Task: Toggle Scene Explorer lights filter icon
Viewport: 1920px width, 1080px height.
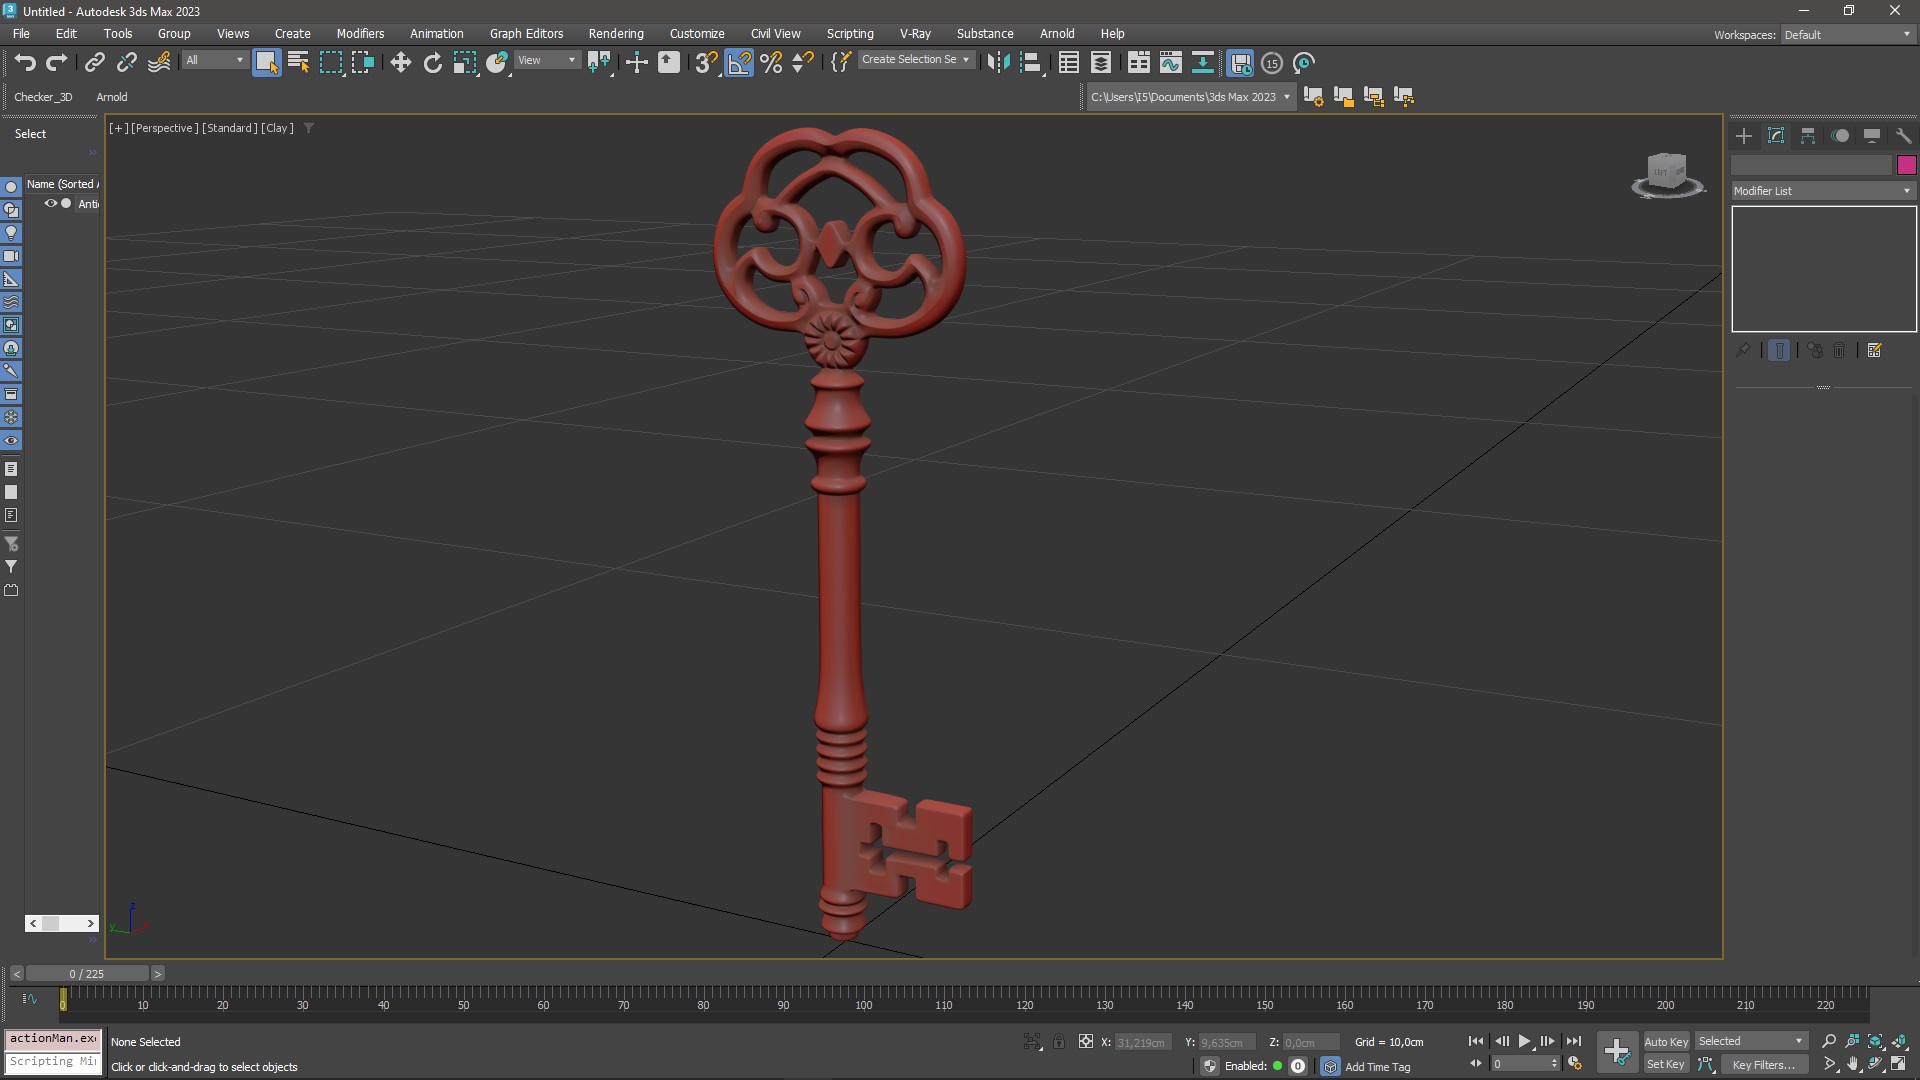Action: [11, 233]
